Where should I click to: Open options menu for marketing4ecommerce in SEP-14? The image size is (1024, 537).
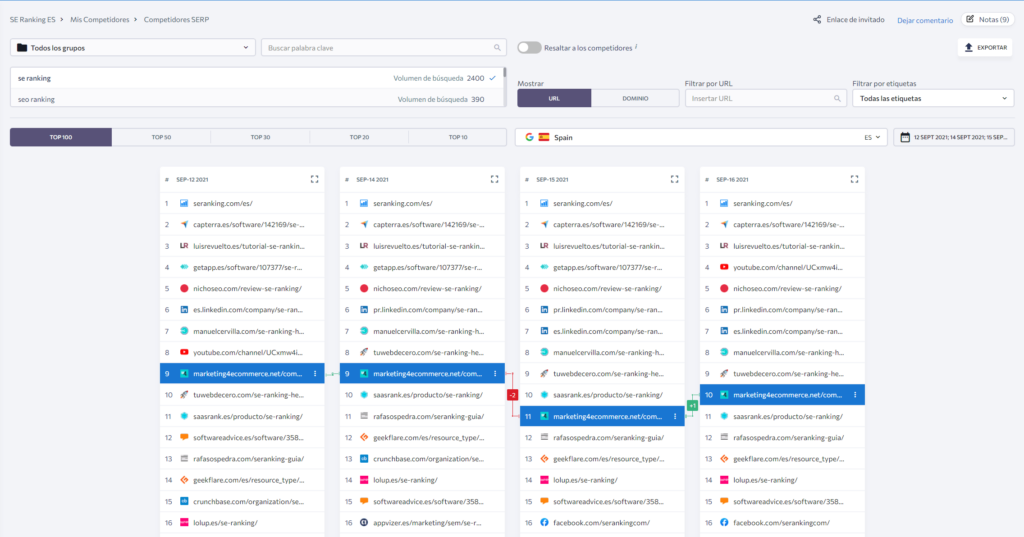click(495, 374)
